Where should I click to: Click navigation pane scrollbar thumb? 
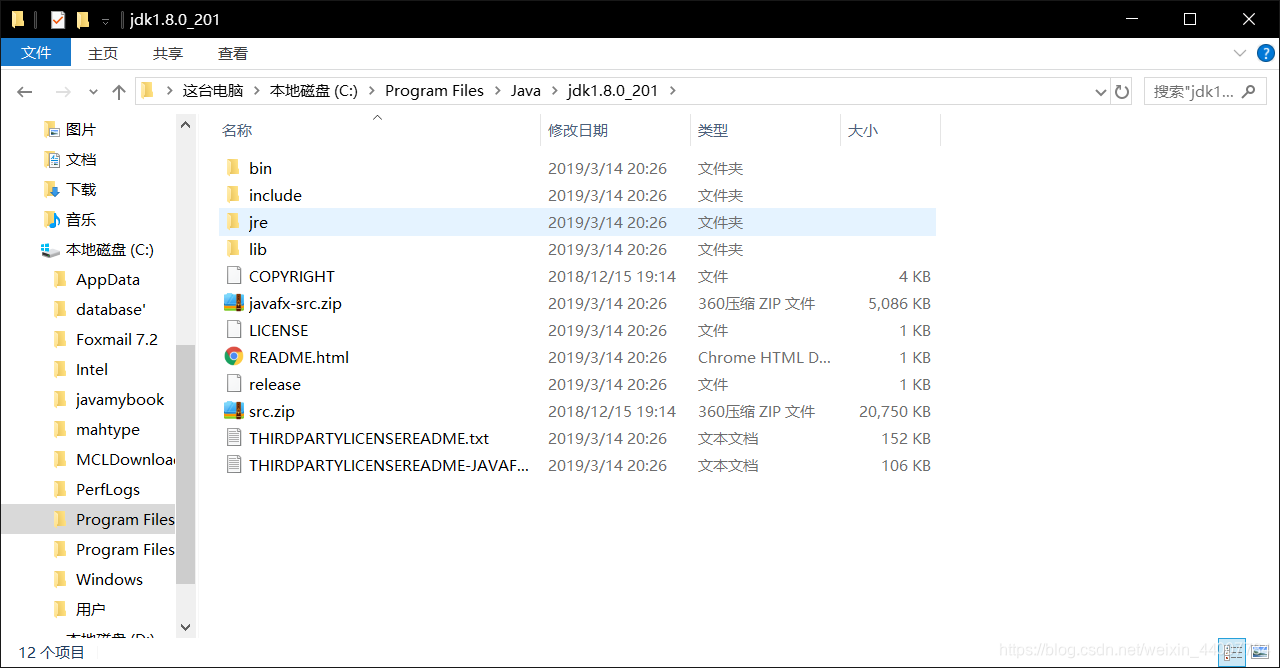[185, 464]
